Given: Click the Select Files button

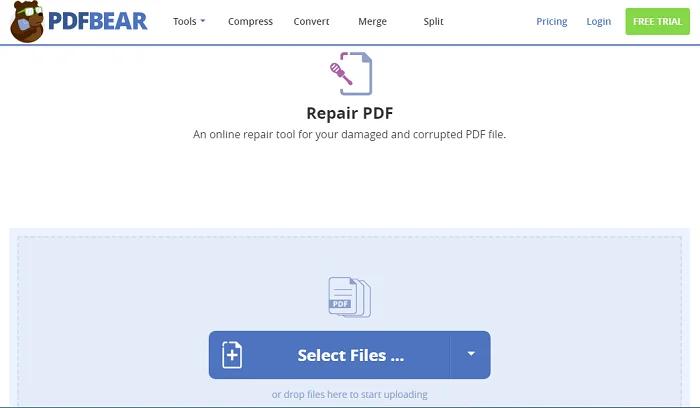Looking at the screenshot, I should pyautogui.click(x=329, y=355).
